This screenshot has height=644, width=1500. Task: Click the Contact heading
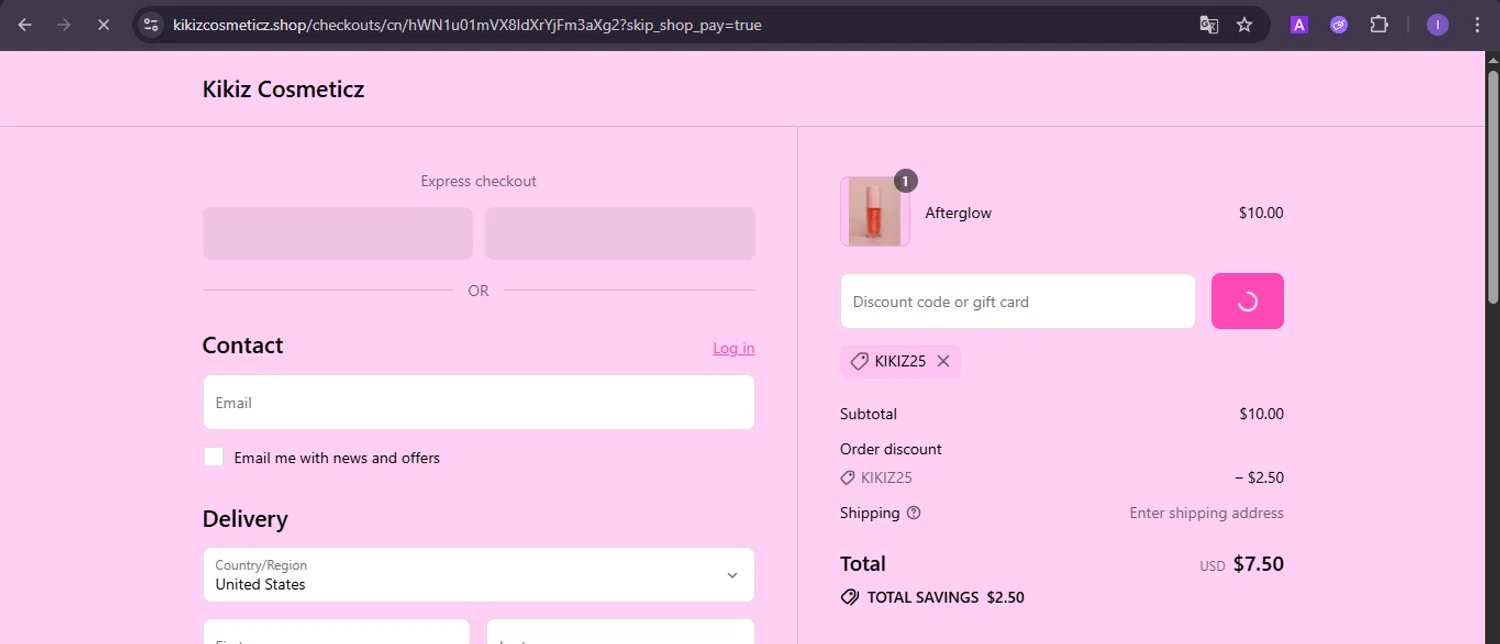242,345
